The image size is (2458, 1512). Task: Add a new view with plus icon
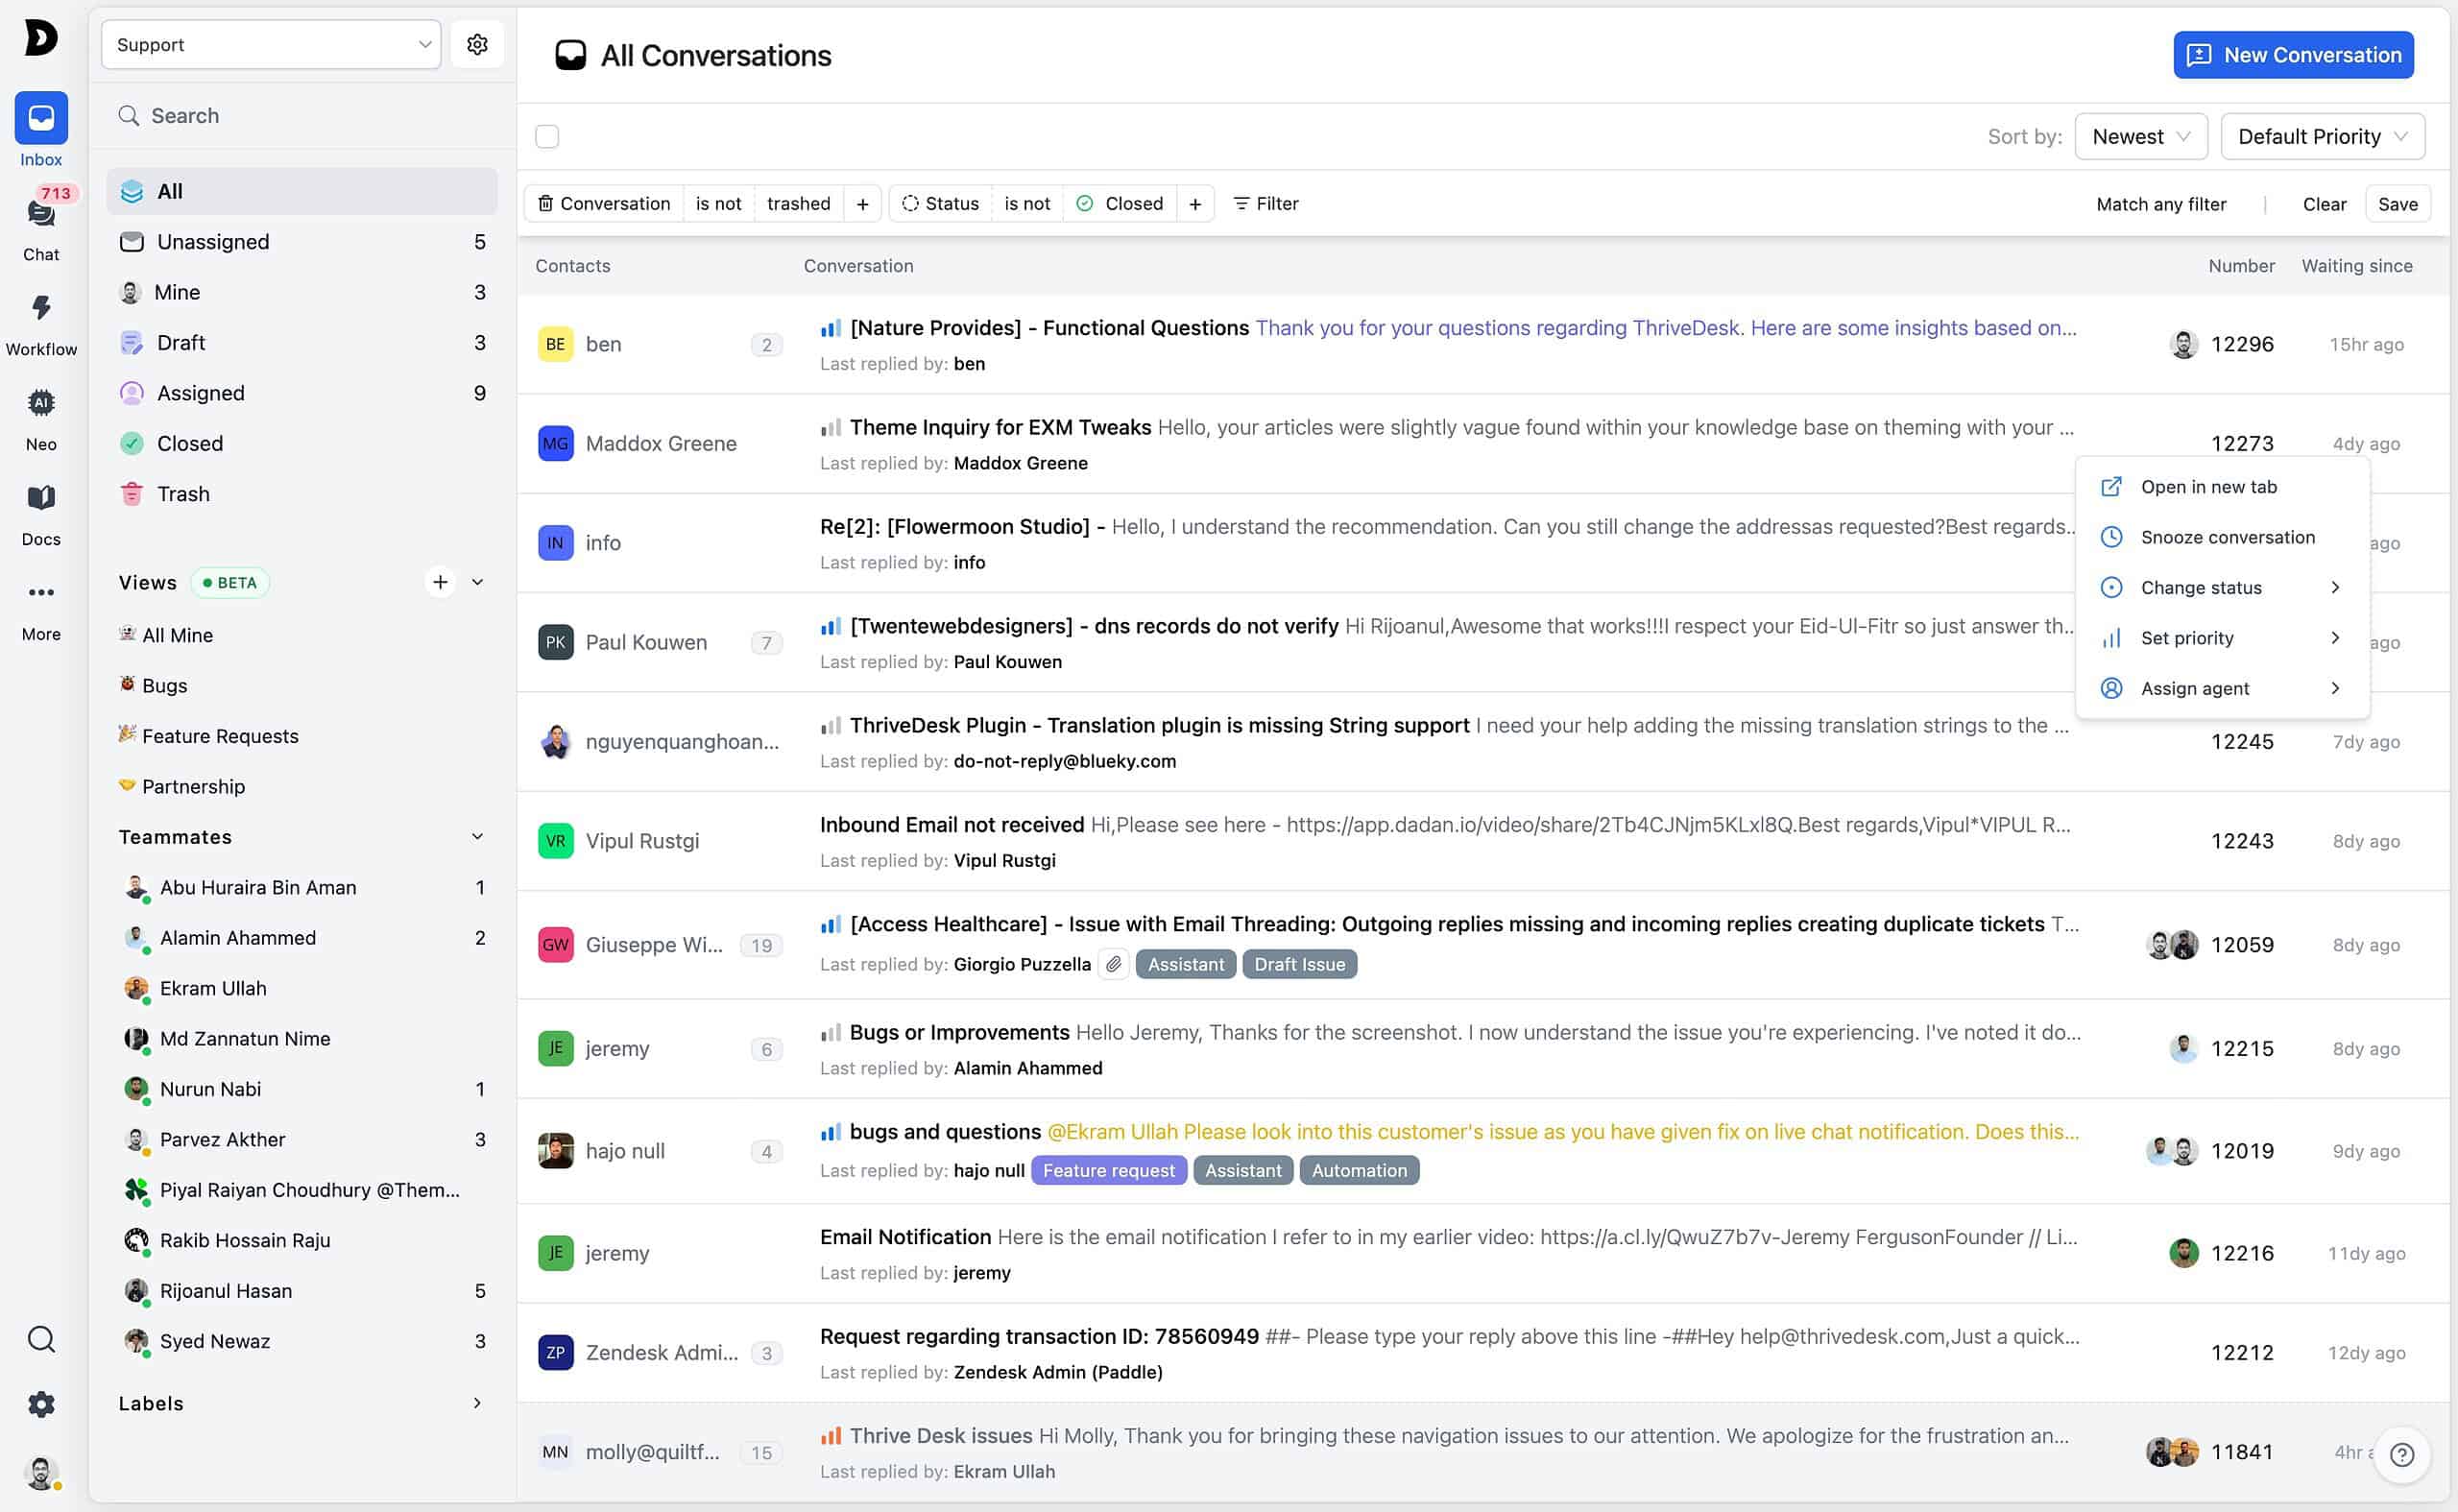[x=440, y=582]
